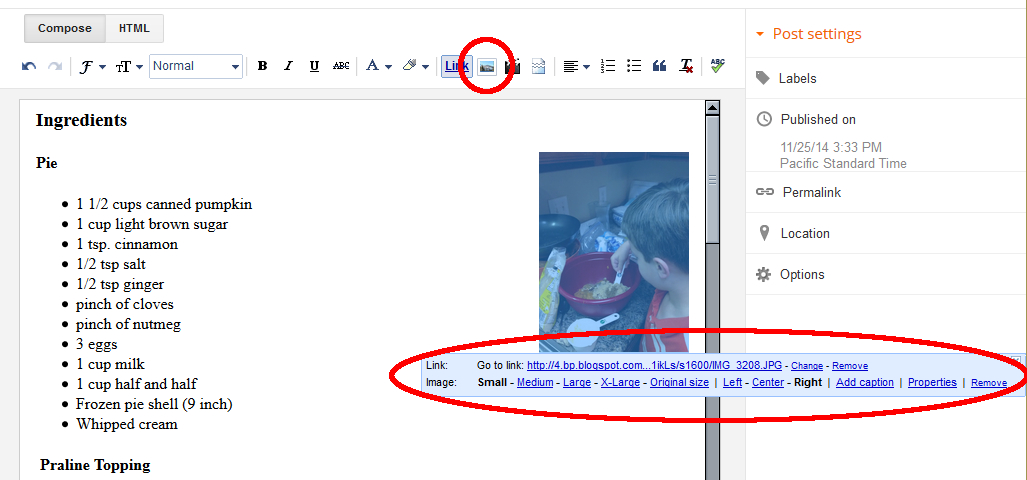This screenshot has height=480, width=1027.
Task: Apply strikethrough with the ABC icon
Action: [x=341, y=67]
